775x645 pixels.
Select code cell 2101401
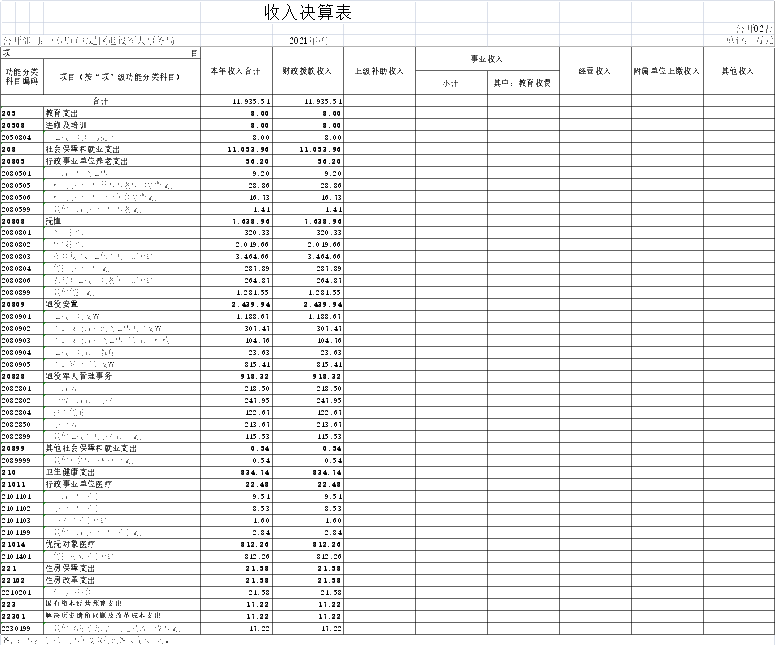[x=22, y=556]
